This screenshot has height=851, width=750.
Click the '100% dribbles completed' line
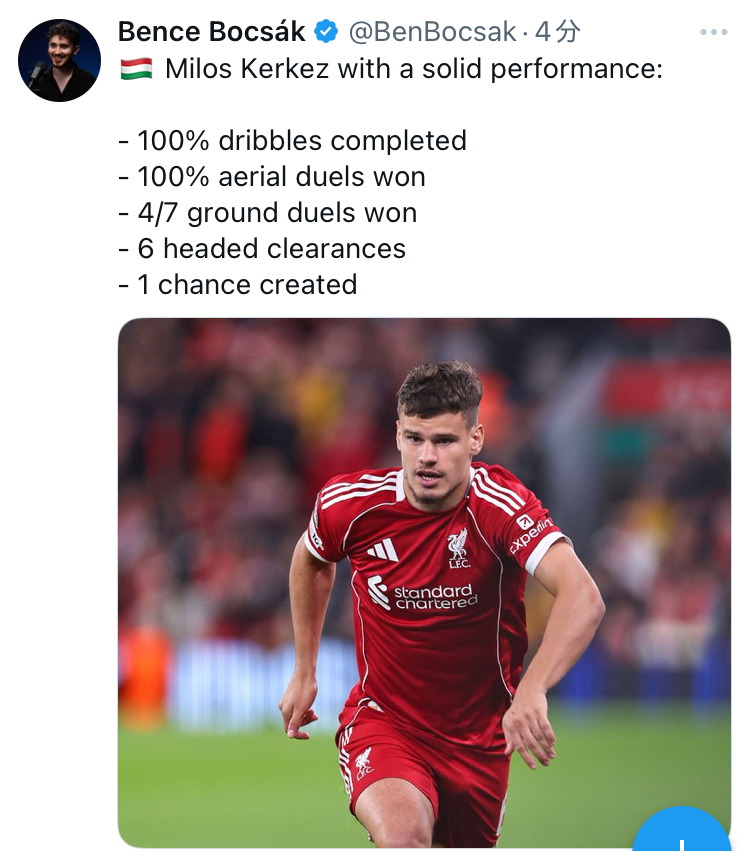pyautogui.click(x=292, y=140)
